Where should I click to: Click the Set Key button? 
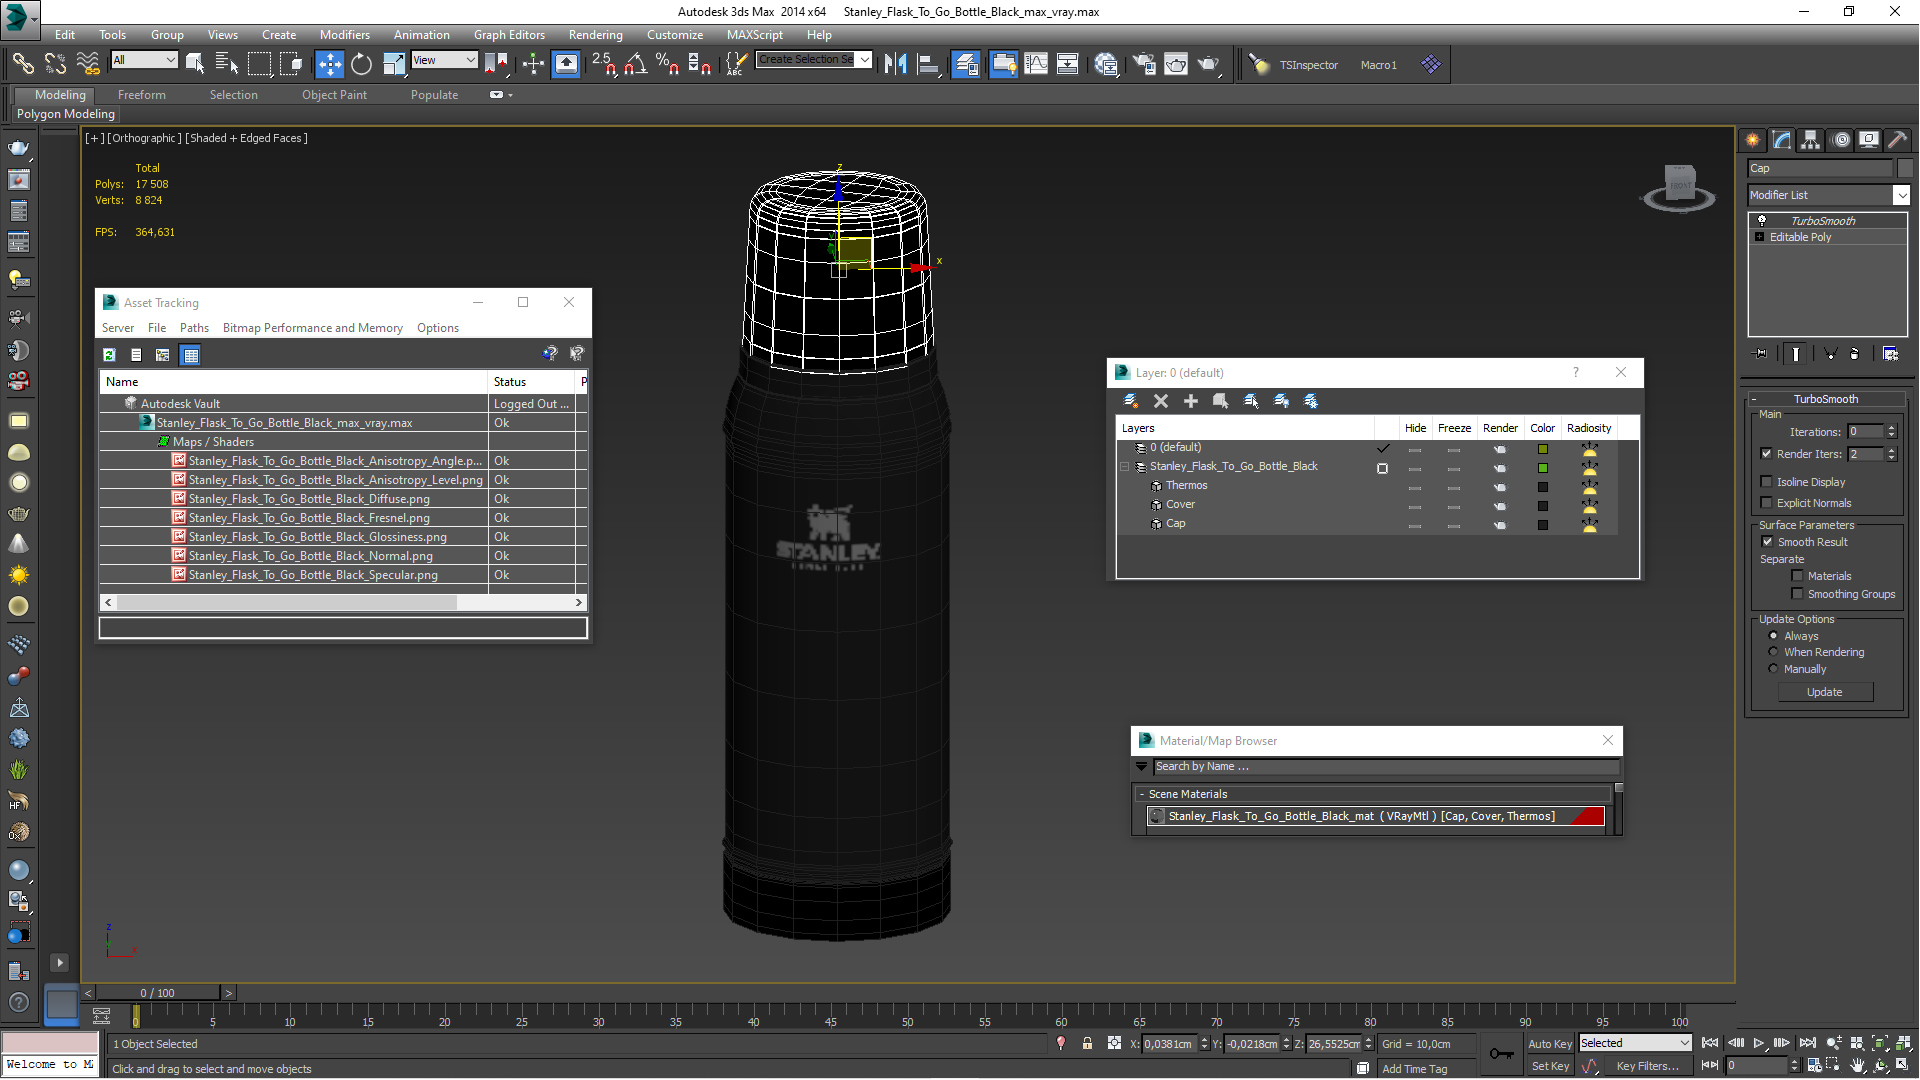coord(1549,1066)
